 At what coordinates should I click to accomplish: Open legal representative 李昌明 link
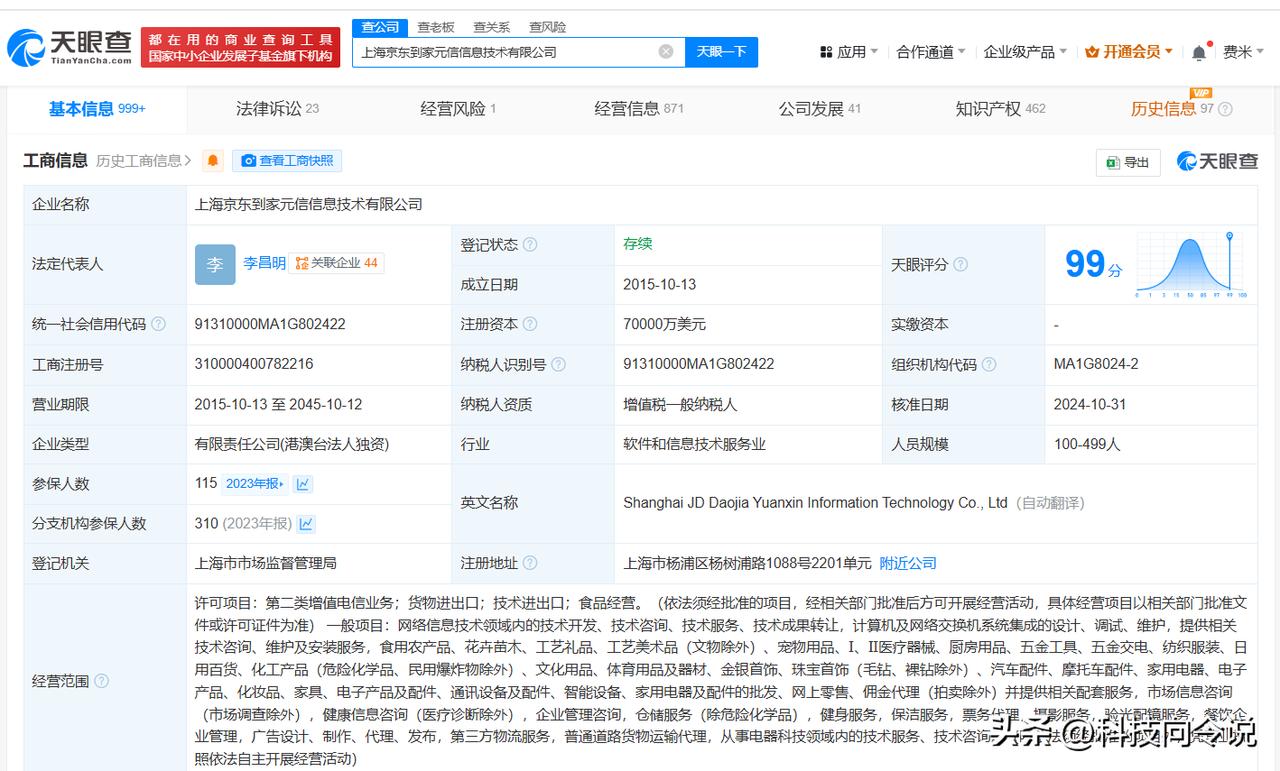pyautogui.click(x=264, y=263)
